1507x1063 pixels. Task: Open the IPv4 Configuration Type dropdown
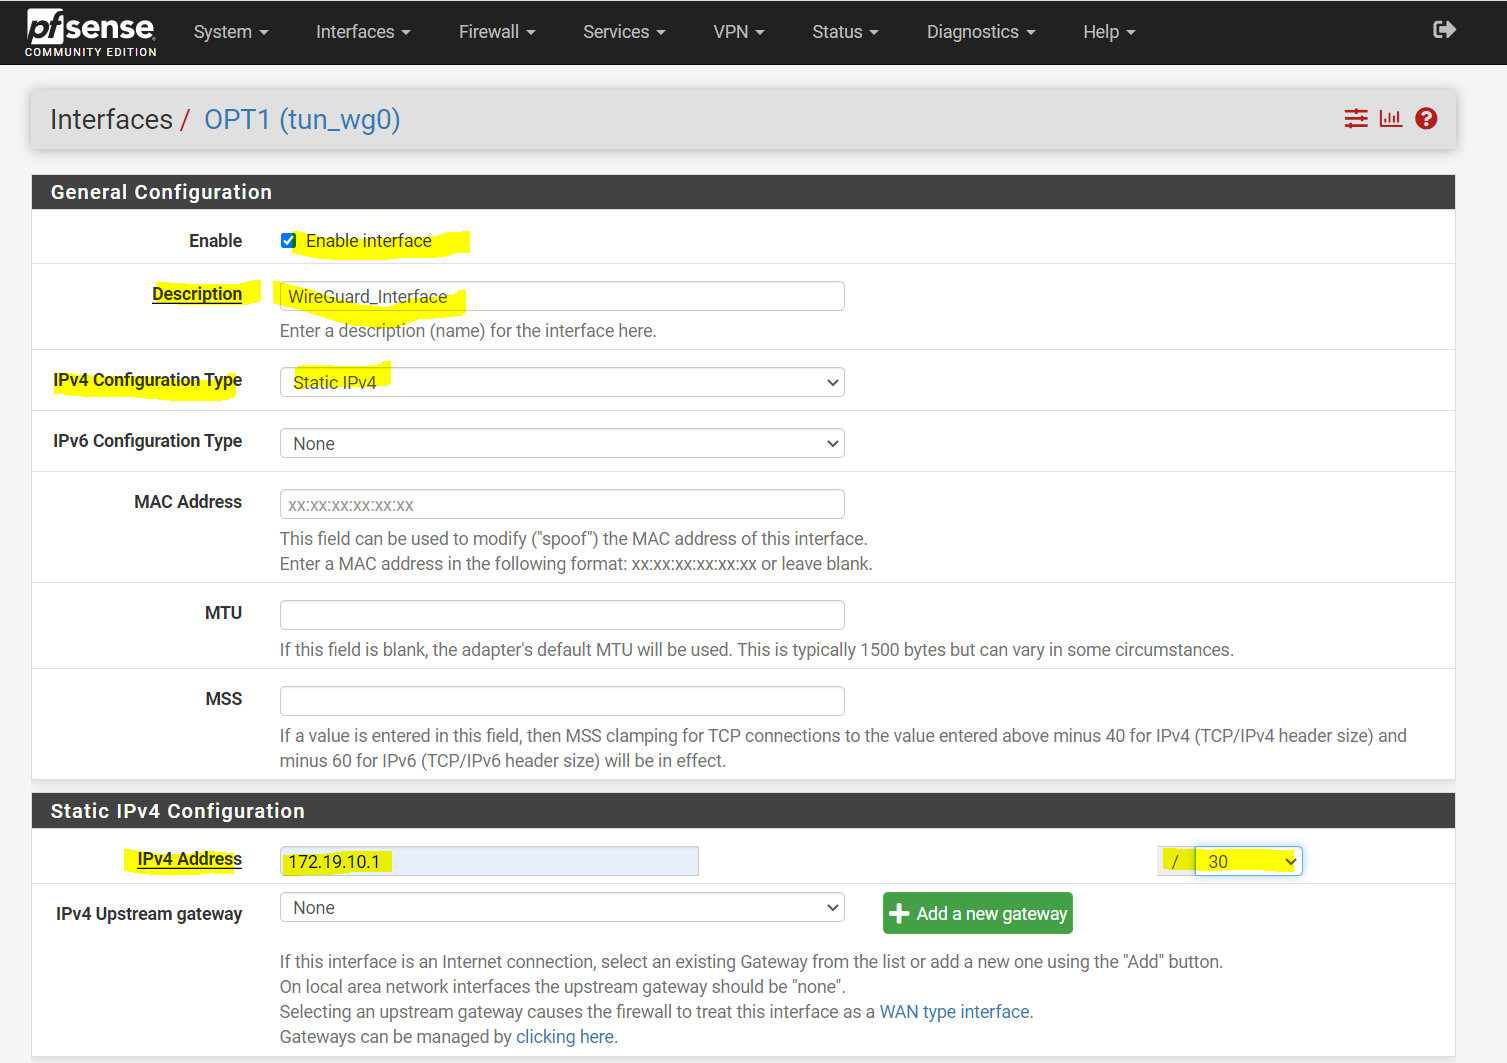(561, 381)
